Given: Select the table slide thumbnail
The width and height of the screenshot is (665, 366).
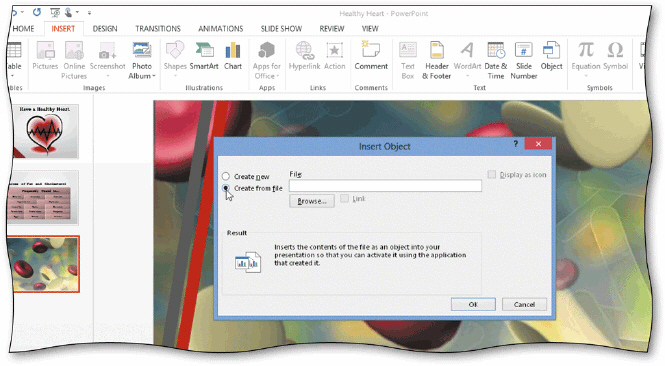Looking at the screenshot, I should pyautogui.click(x=43, y=197).
